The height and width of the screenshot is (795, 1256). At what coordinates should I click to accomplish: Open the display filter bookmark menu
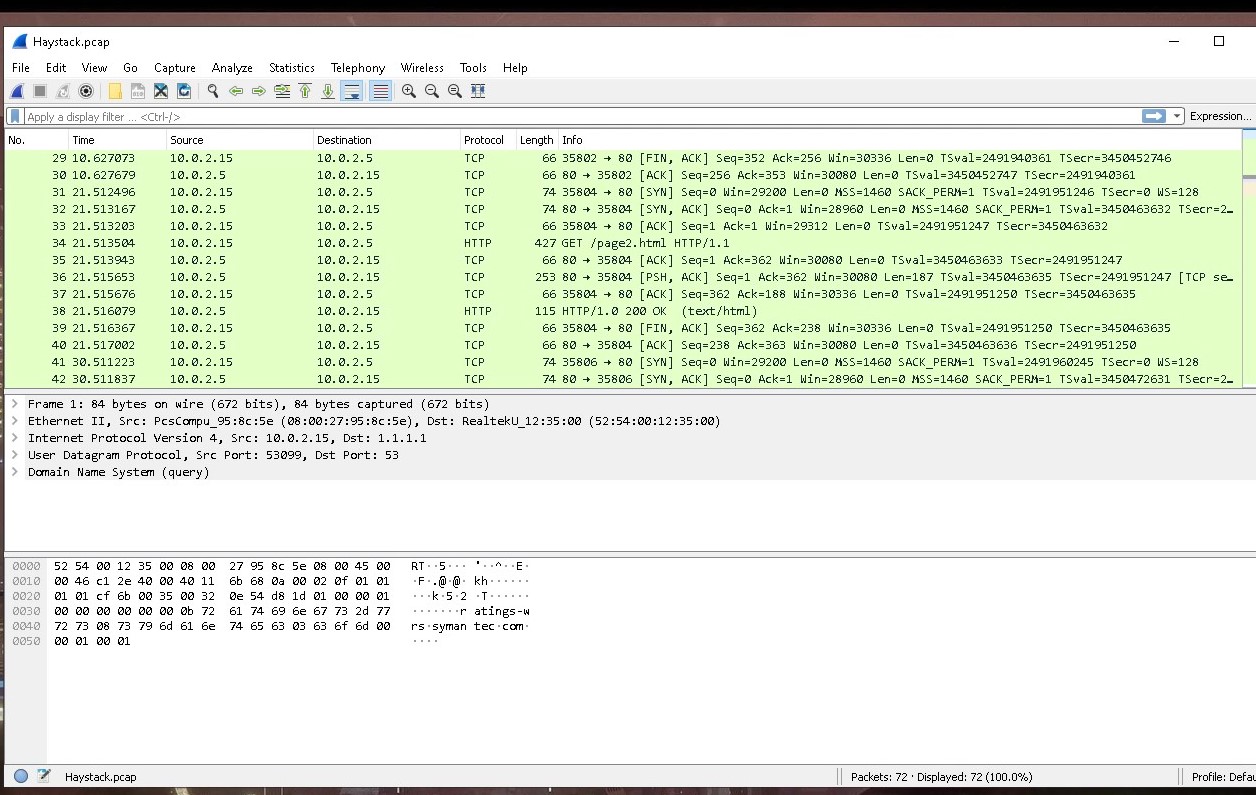[x=15, y=116]
